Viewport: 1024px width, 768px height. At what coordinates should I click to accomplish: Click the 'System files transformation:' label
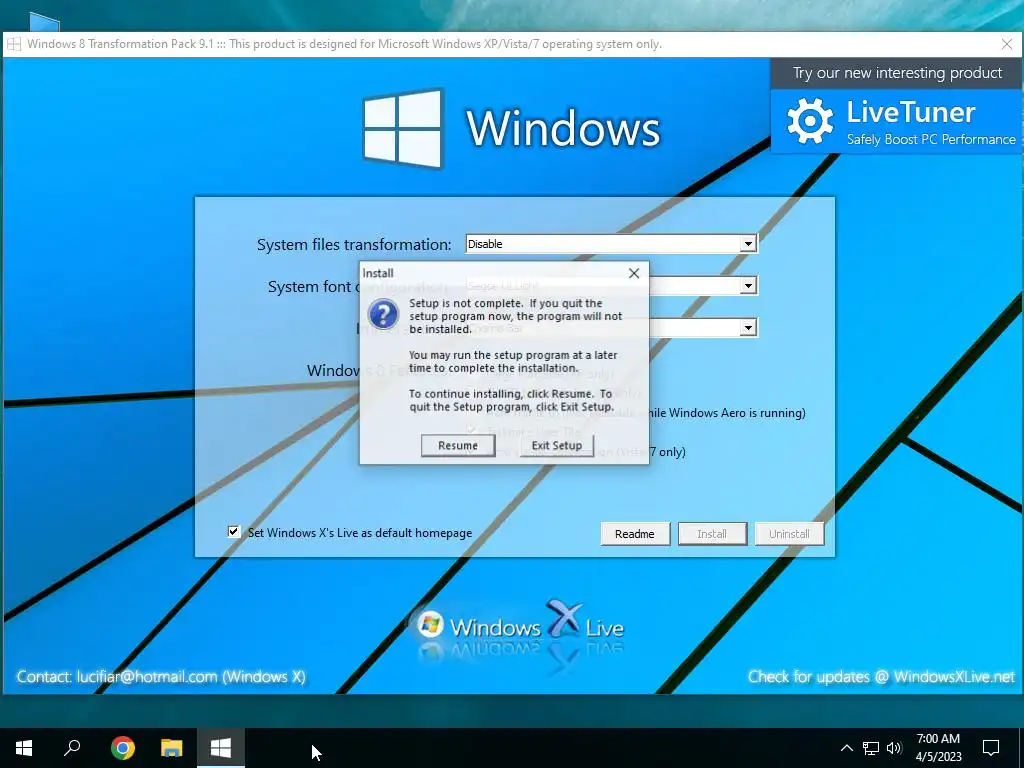[x=354, y=244]
